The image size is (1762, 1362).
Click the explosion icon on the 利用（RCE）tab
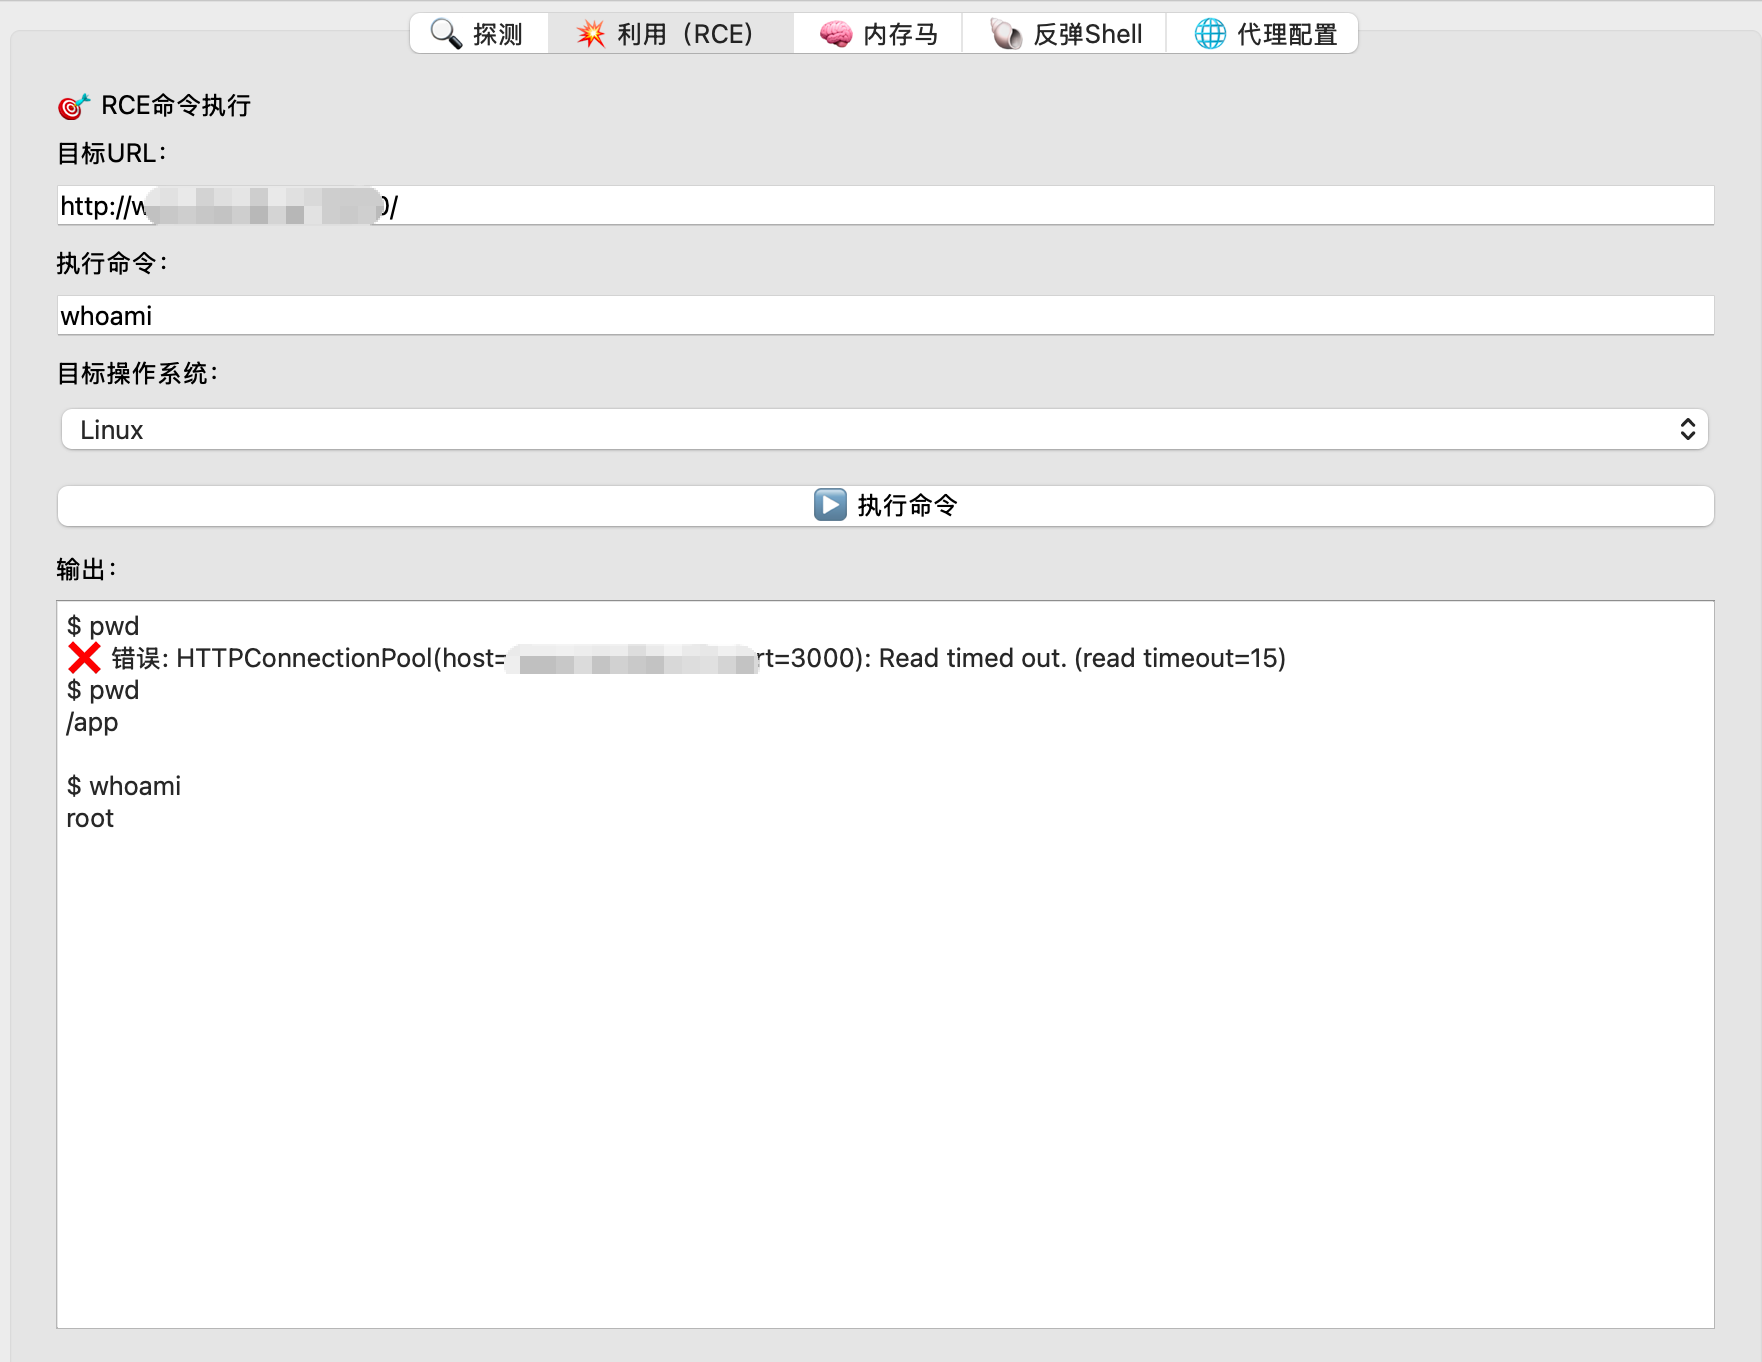coord(590,33)
